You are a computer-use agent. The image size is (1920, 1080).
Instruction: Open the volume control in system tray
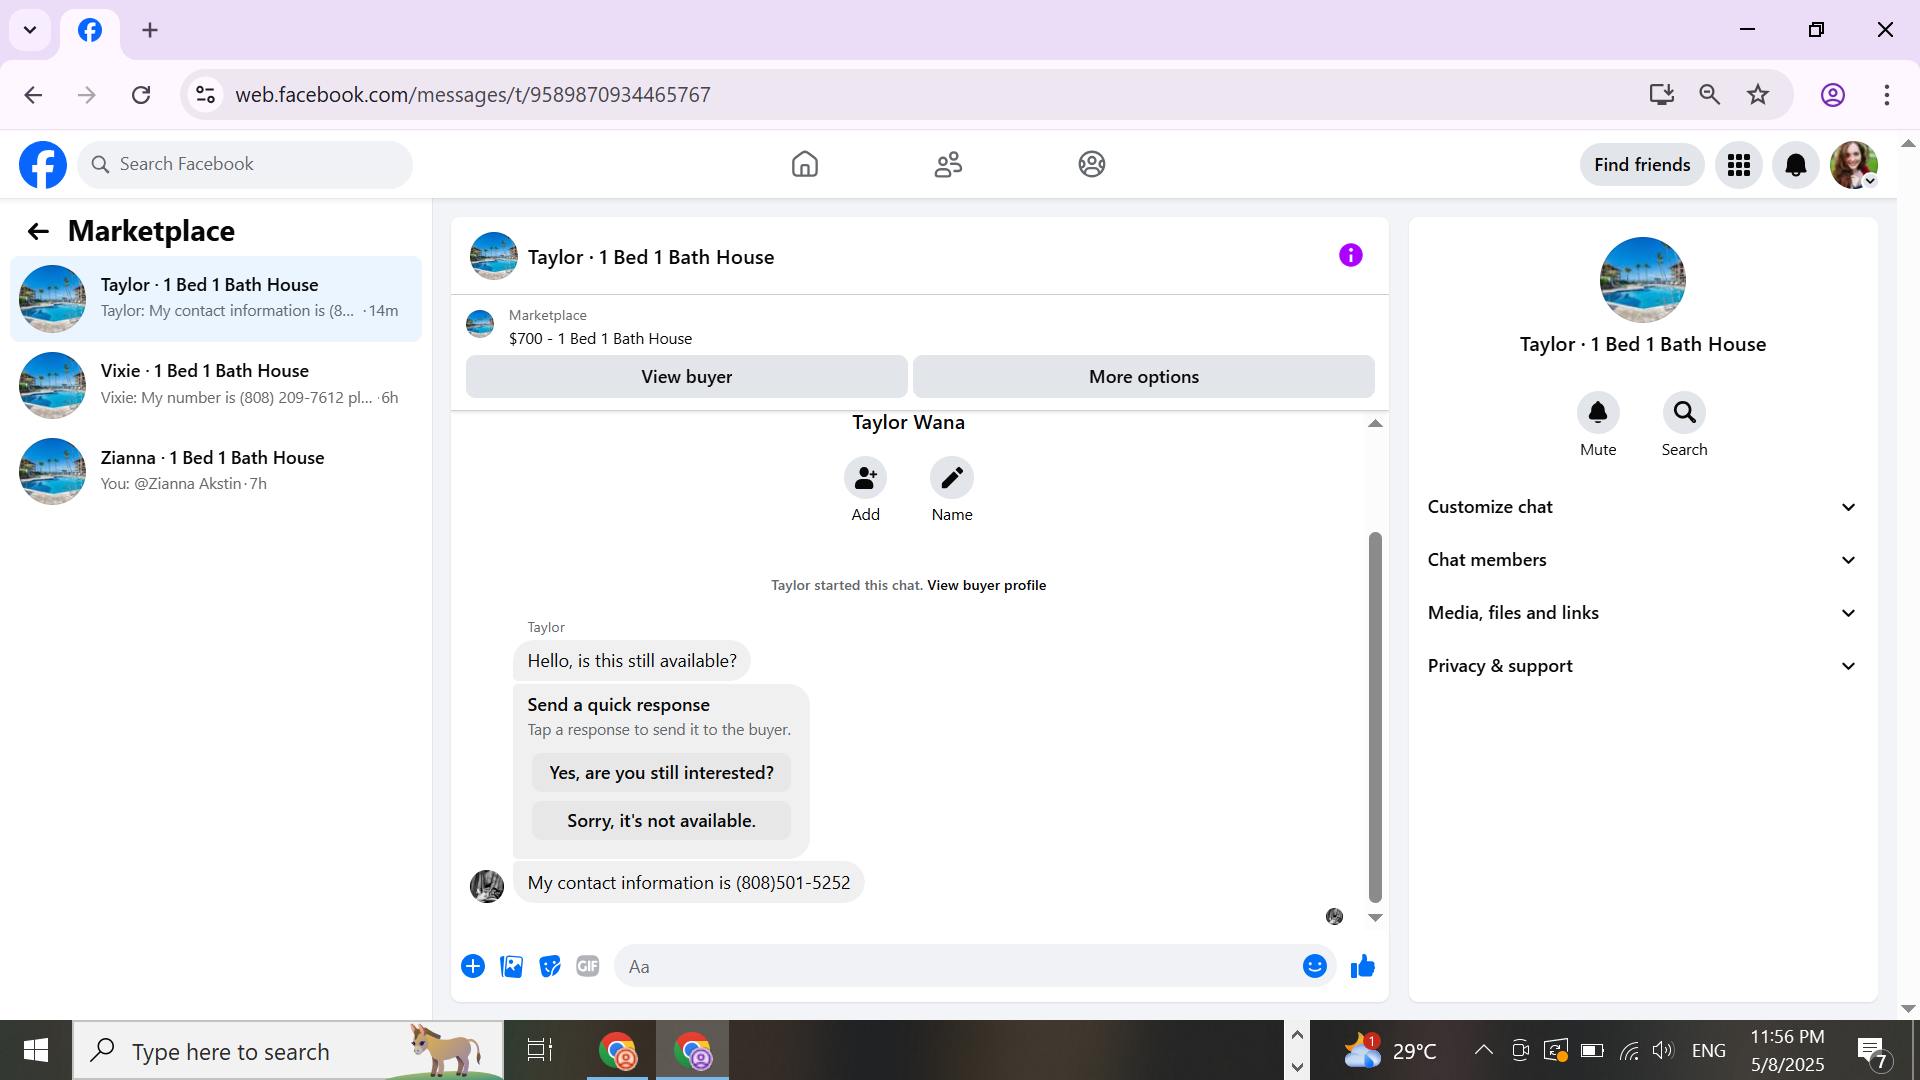point(1662,1050)
